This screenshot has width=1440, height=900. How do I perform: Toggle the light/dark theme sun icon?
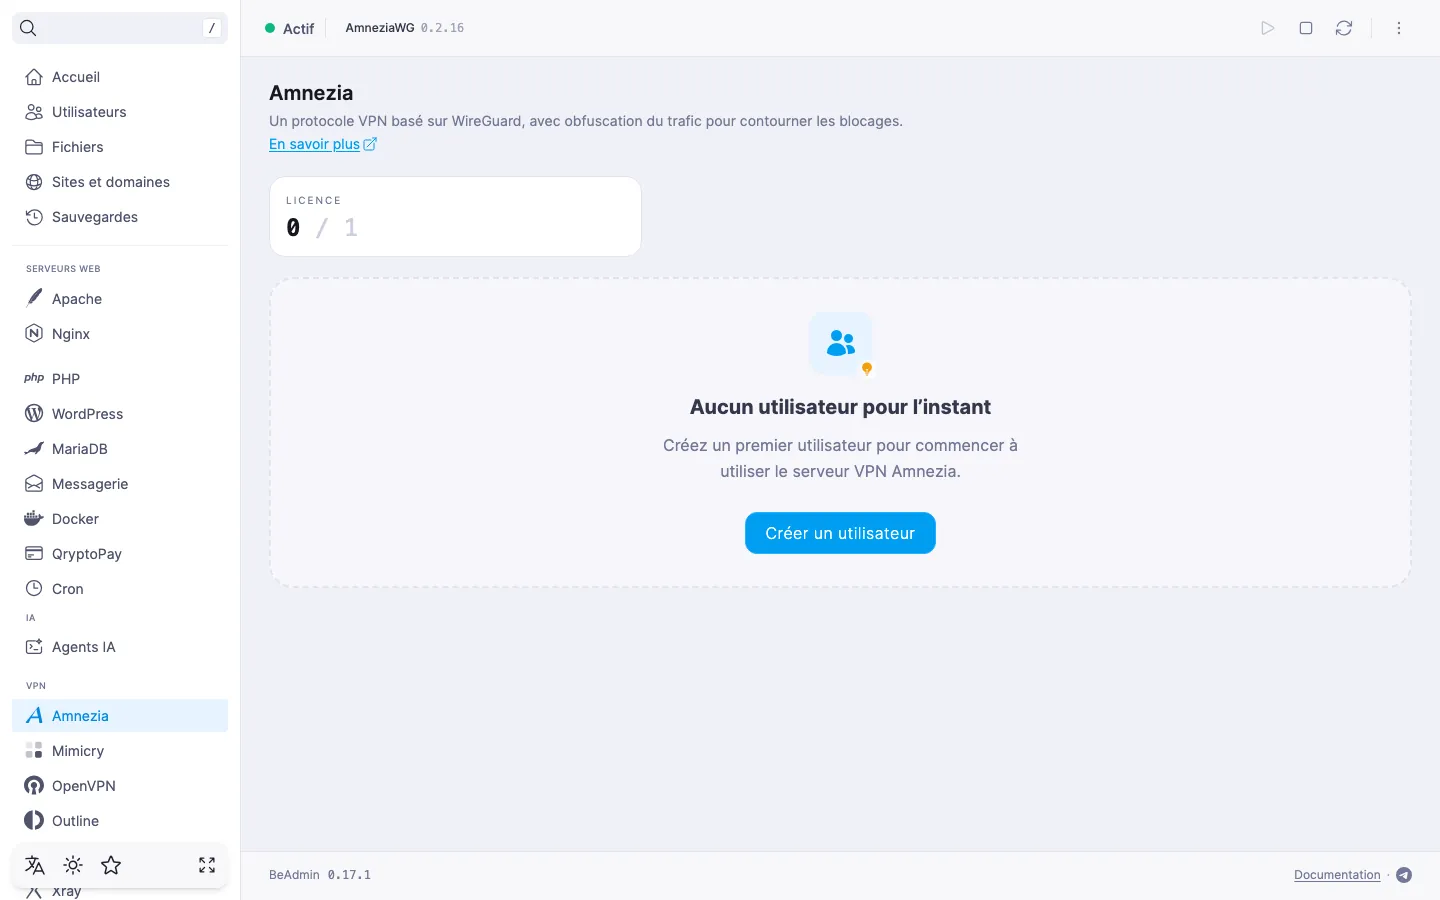(x=73, y=865)
